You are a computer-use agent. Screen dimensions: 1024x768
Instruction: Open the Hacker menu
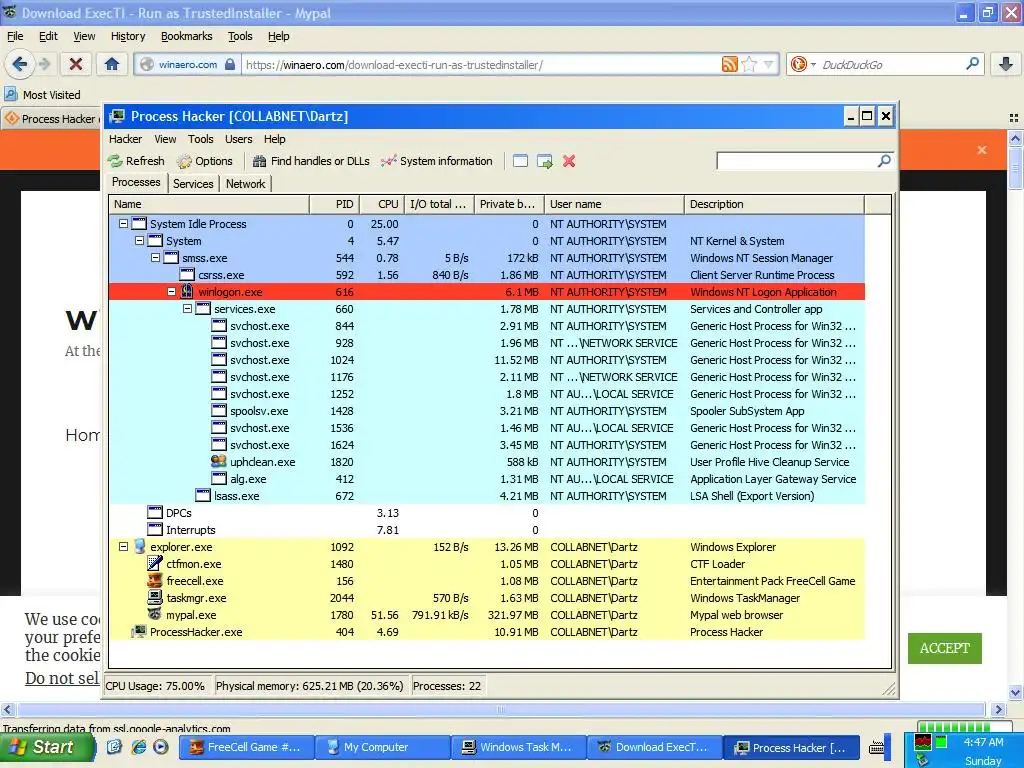(125, 139)
